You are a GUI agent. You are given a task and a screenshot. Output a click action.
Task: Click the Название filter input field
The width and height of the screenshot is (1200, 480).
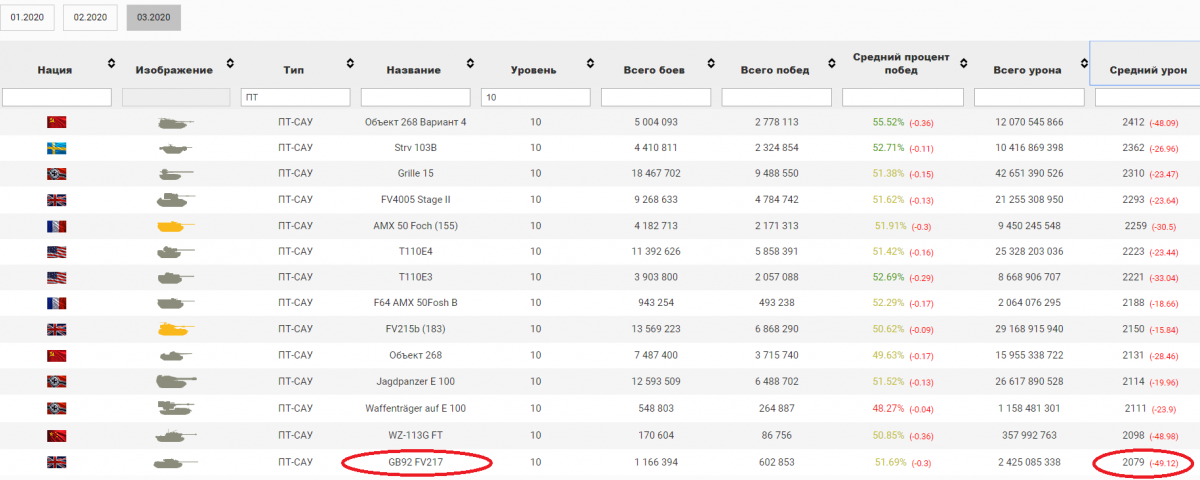point(415,97)
